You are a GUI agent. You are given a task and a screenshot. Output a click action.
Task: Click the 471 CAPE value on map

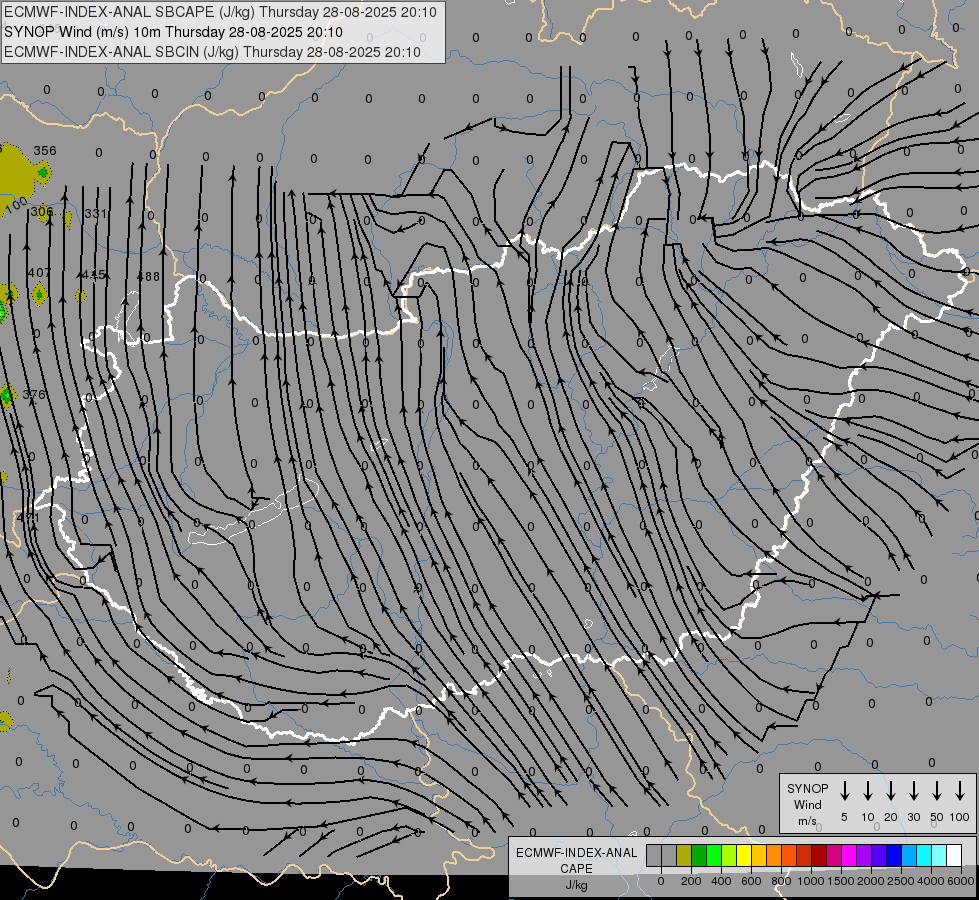[x=28, y=517]
